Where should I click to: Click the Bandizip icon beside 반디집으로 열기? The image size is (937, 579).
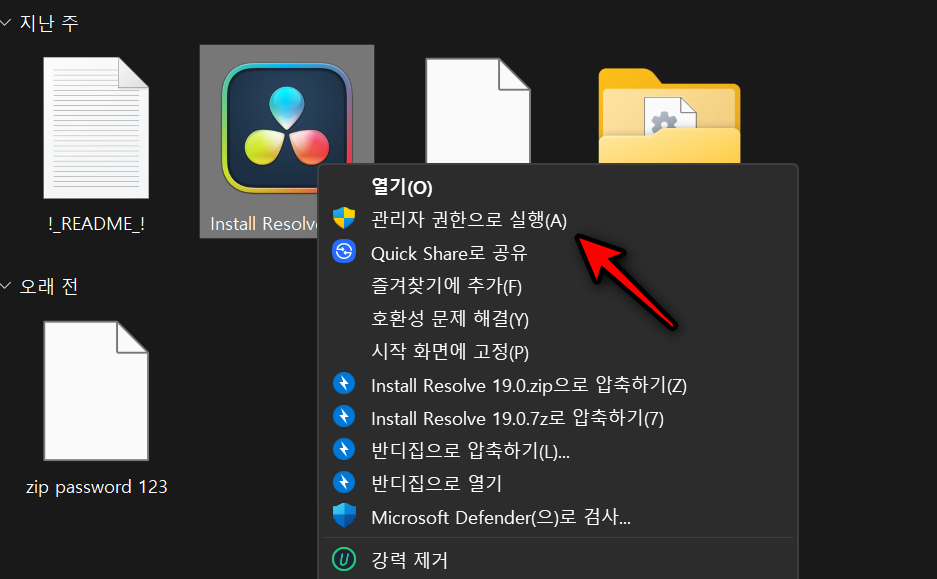click(x=344, y=482)
